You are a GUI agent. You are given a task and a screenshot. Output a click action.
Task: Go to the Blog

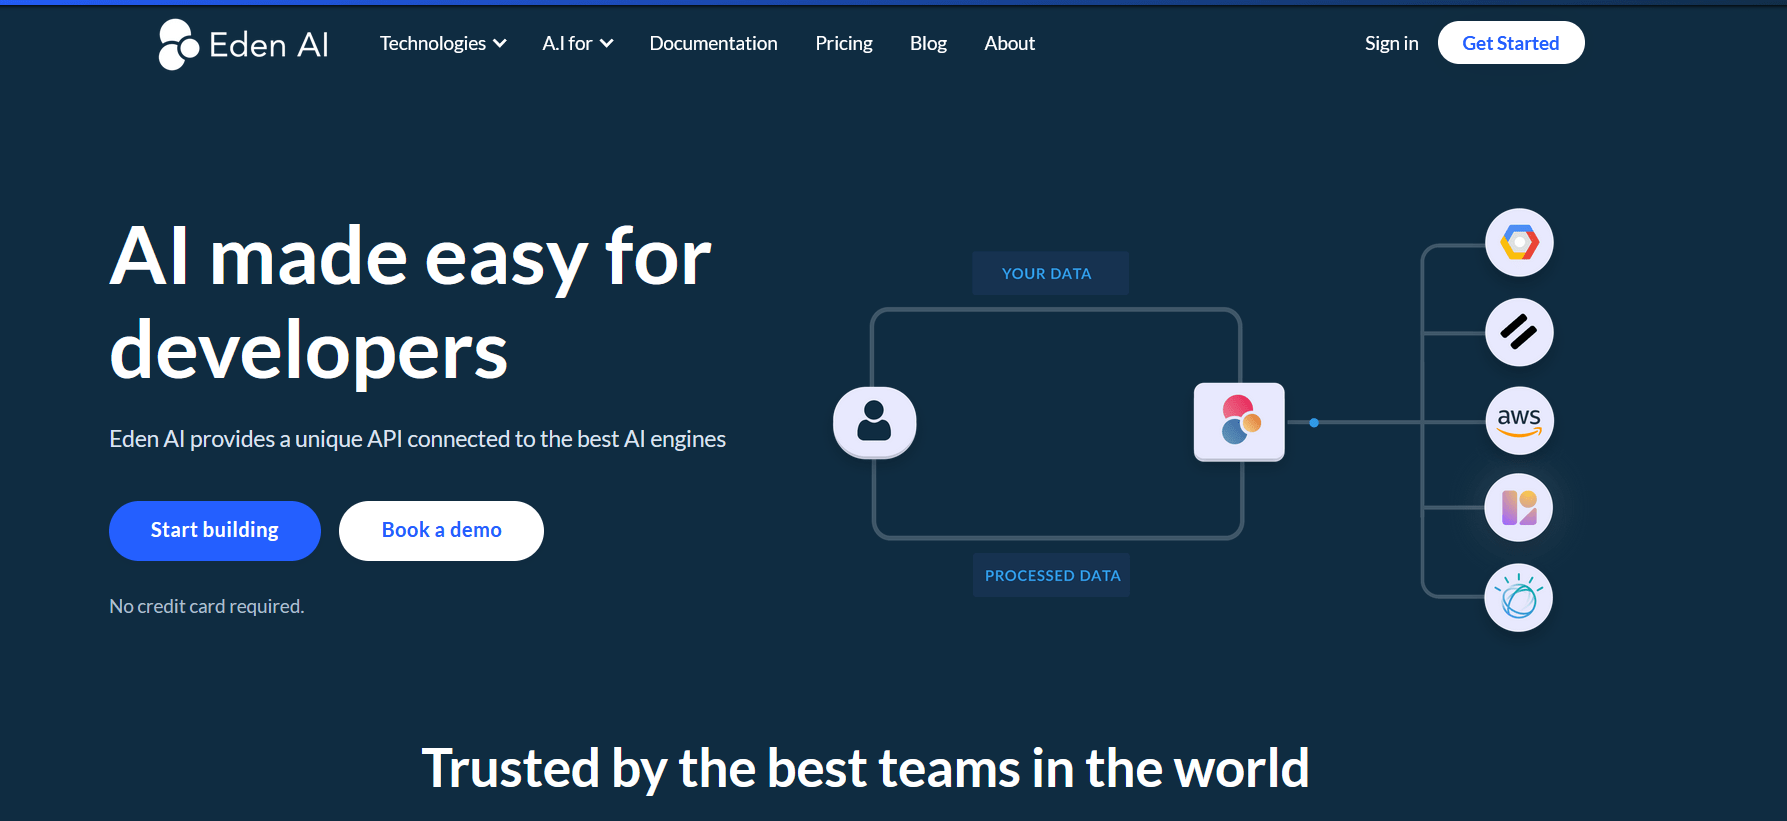[x=928, y=43]
